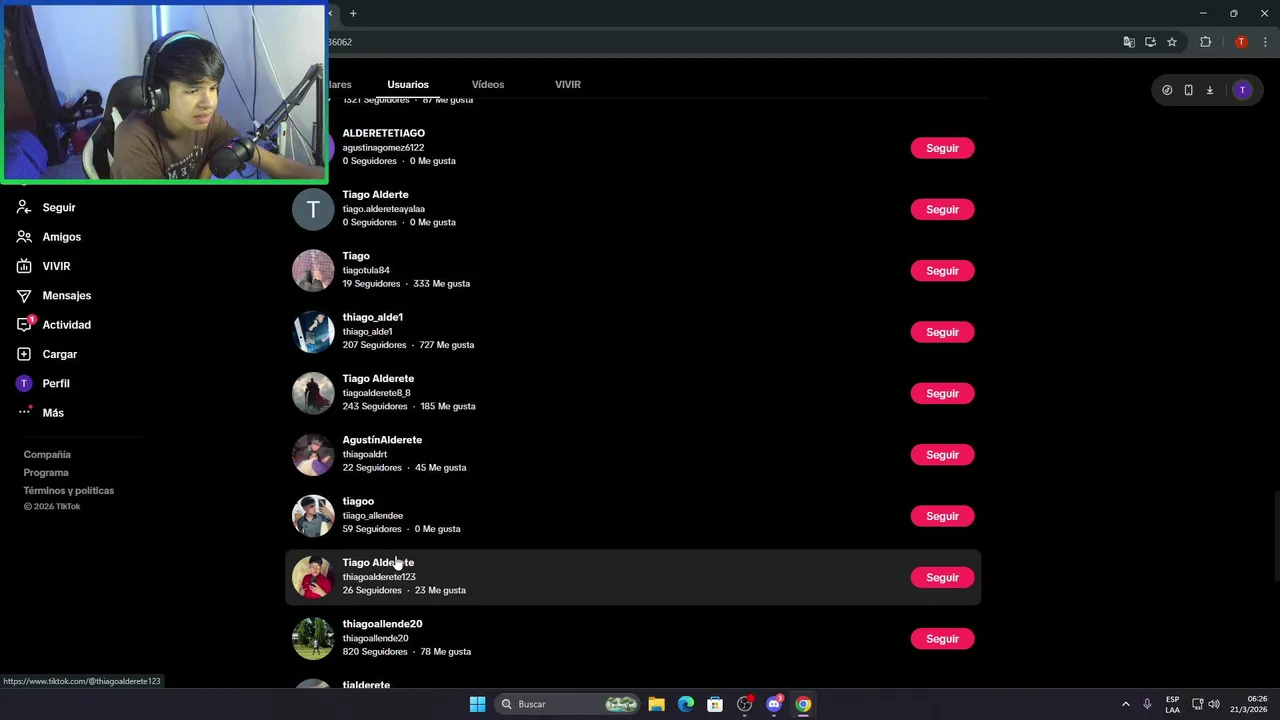
Task: Open the purple T profile avatar menu
Action: point(1242,90)
